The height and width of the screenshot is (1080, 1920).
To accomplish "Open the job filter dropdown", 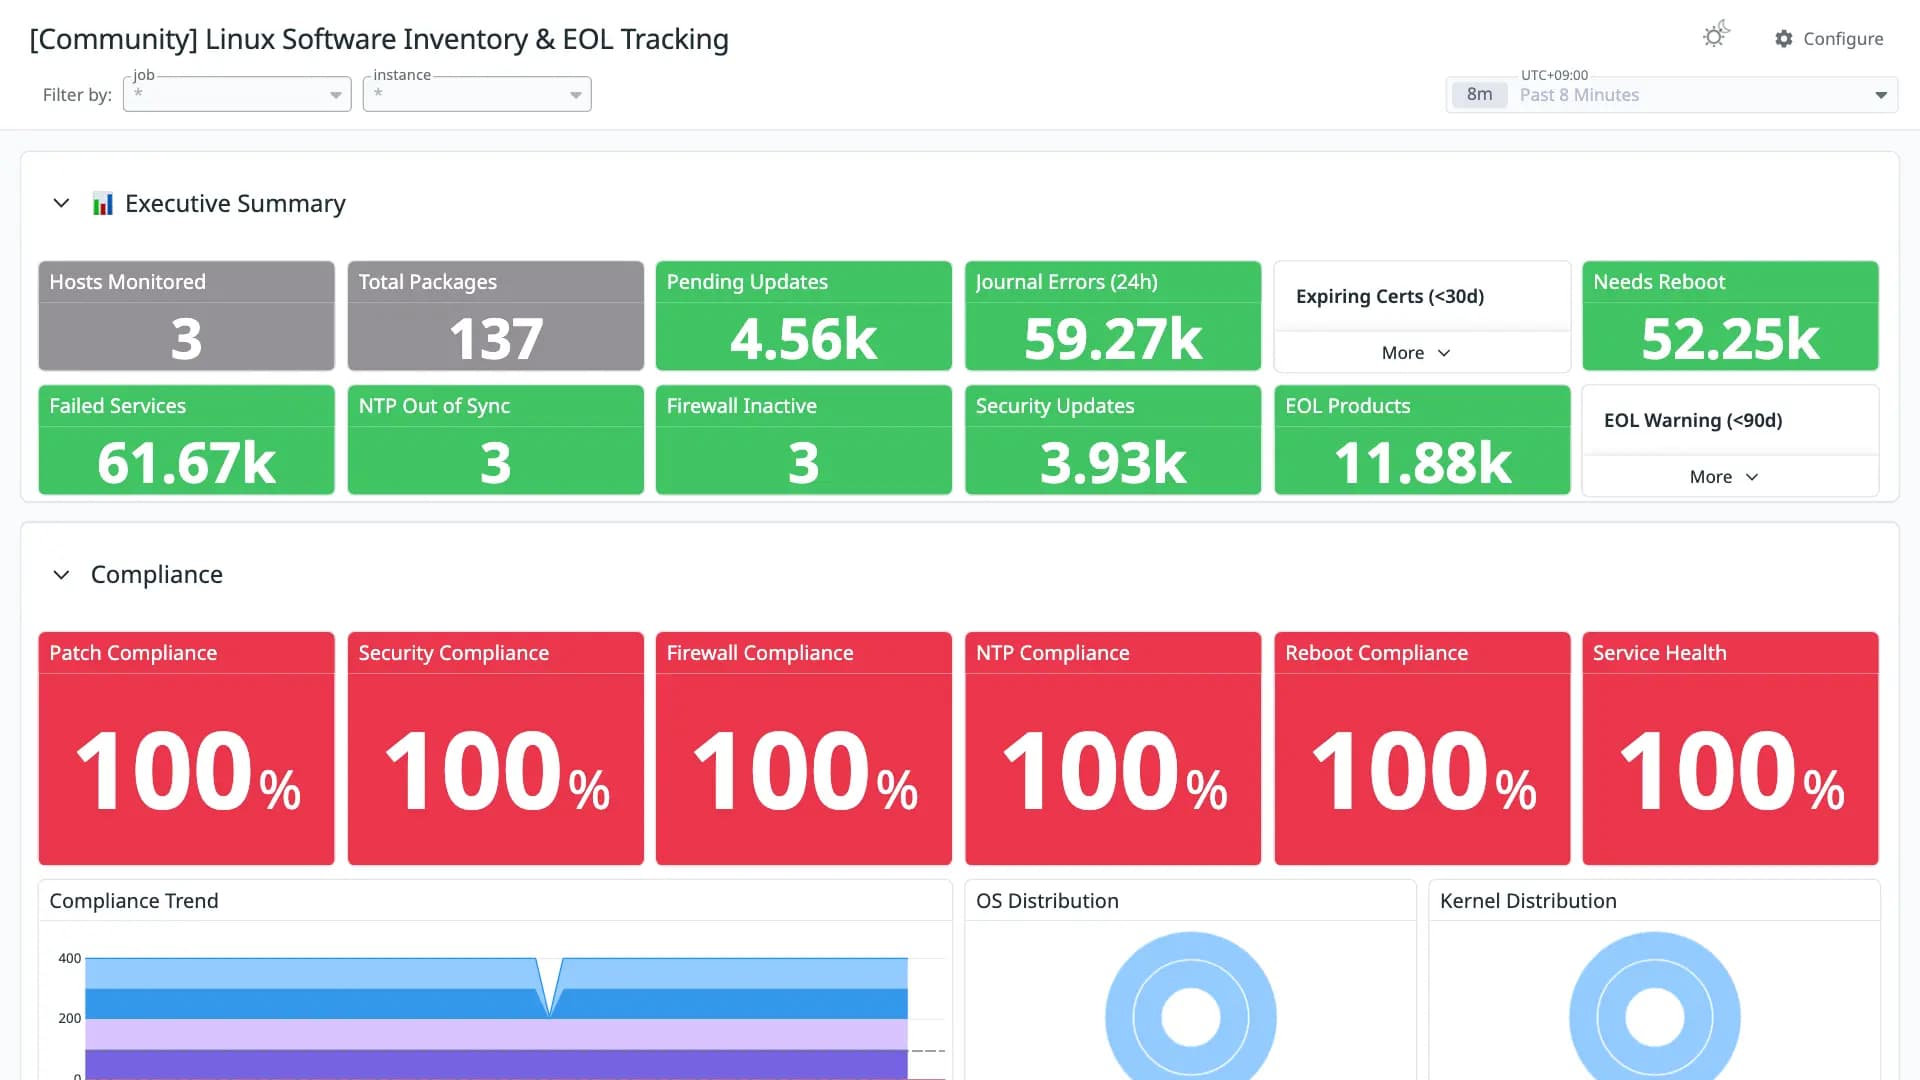I will [x=237, y=94].
